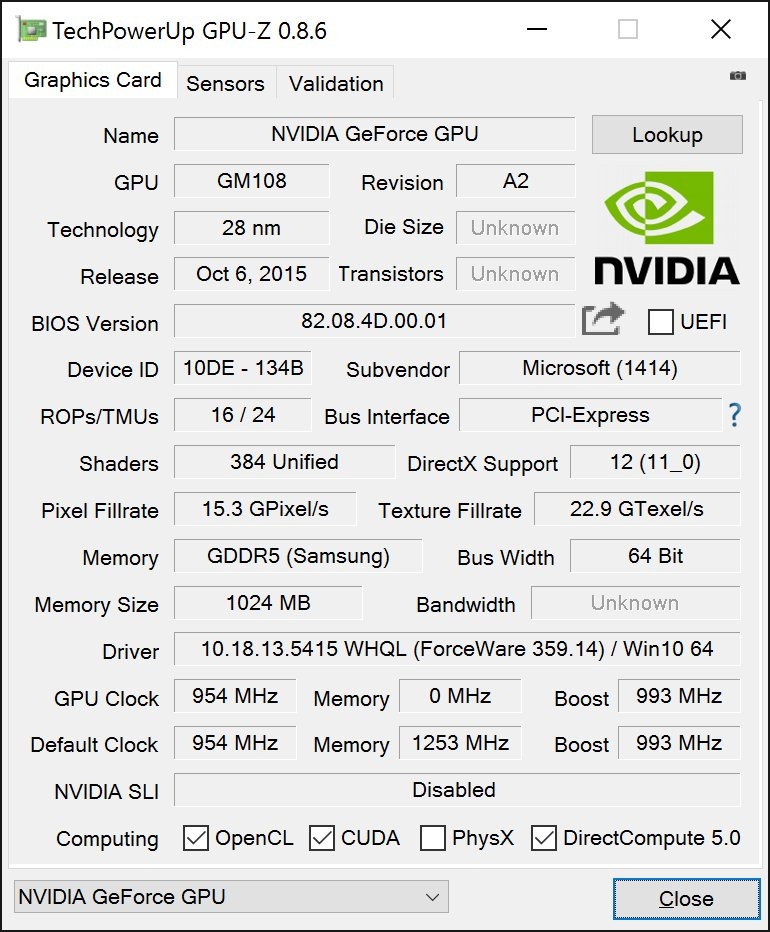Open the NVIDIA GeForce GPU selector dropdown
This screenshot has width=770, height=932.
pos(231,896)
